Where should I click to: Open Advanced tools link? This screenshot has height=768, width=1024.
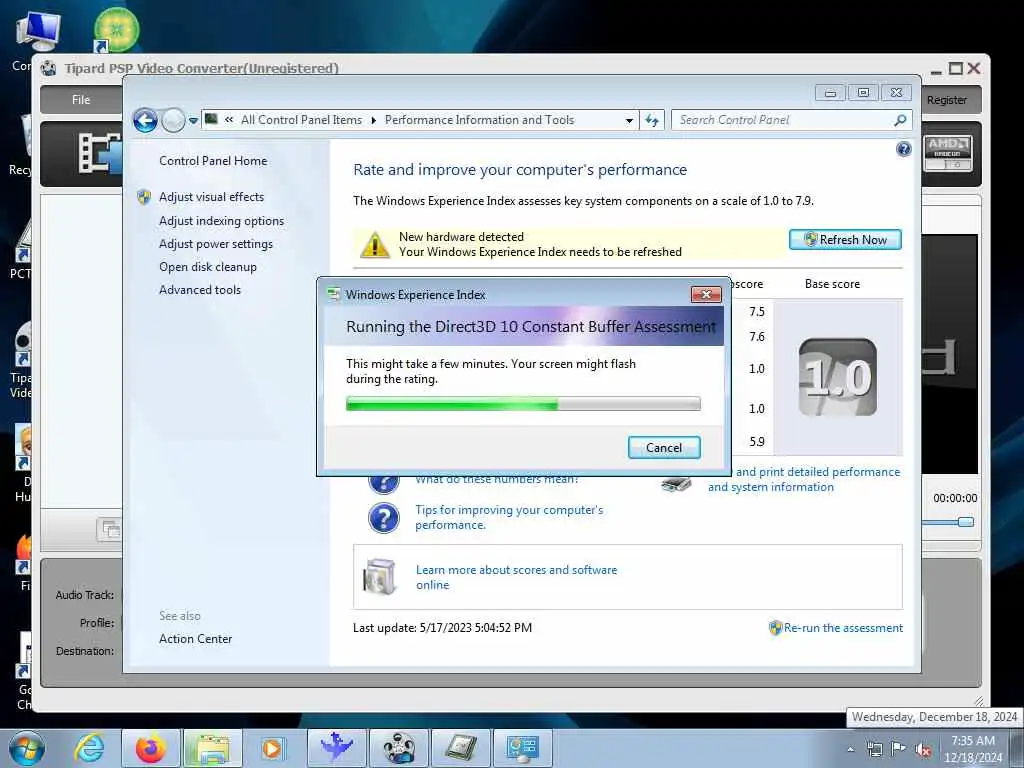click(x=200, y=289)
